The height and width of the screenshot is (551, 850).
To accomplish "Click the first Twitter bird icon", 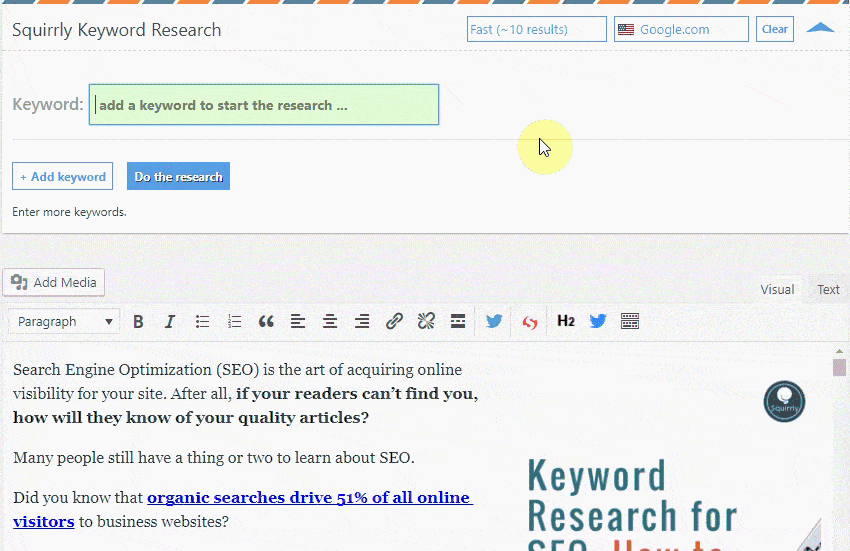I will 494,321.
